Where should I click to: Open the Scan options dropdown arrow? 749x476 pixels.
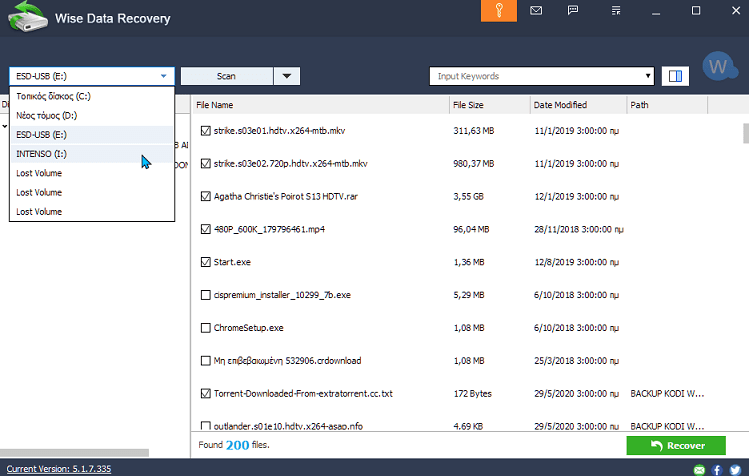[x=287, y=76]
